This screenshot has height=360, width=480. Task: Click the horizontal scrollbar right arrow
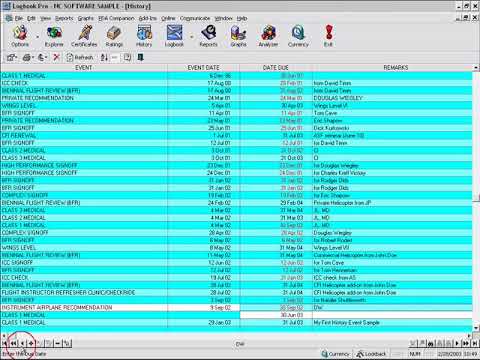point(469,336)
